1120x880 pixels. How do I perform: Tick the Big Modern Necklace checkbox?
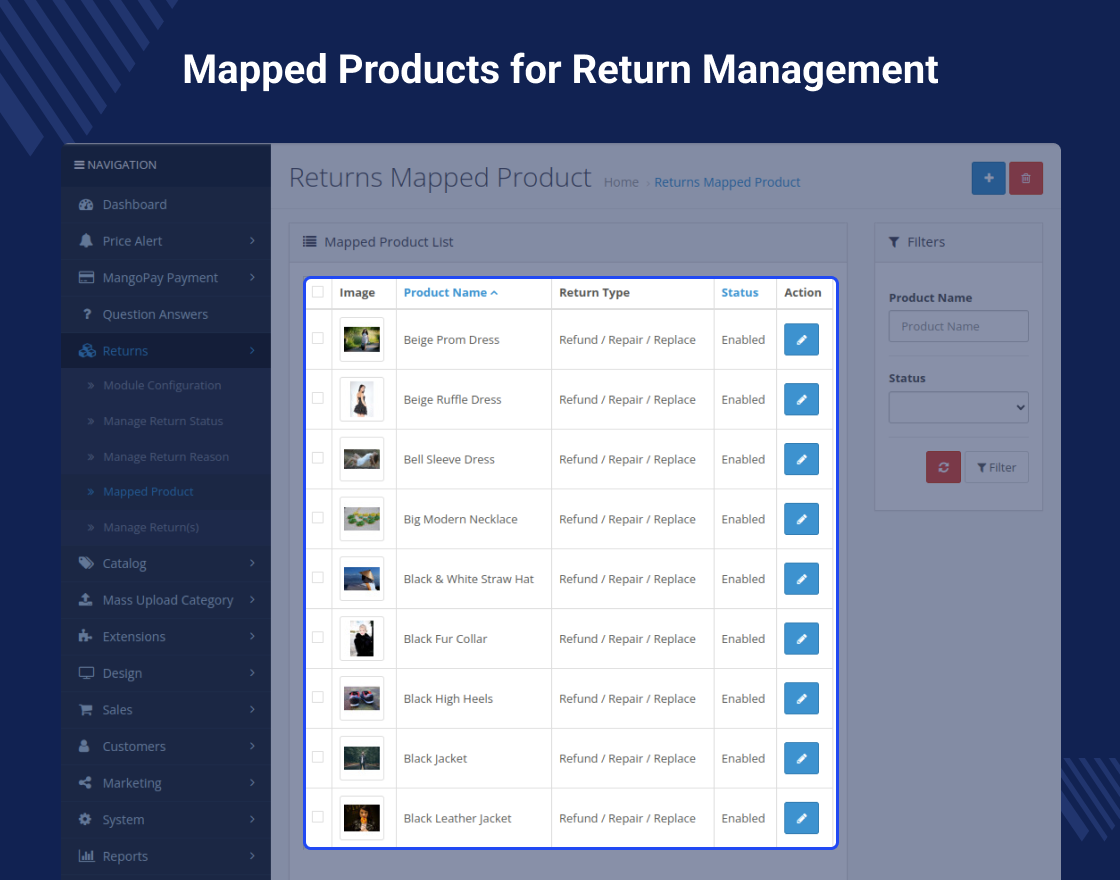318,518
